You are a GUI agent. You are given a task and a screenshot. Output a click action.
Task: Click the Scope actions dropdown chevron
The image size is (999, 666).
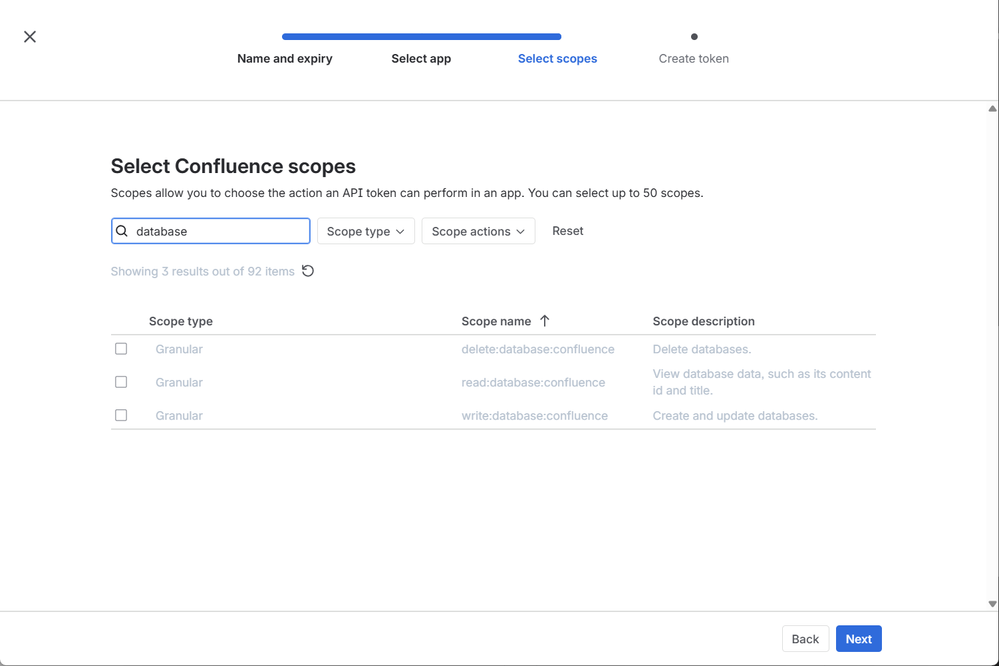click(521, 231)
